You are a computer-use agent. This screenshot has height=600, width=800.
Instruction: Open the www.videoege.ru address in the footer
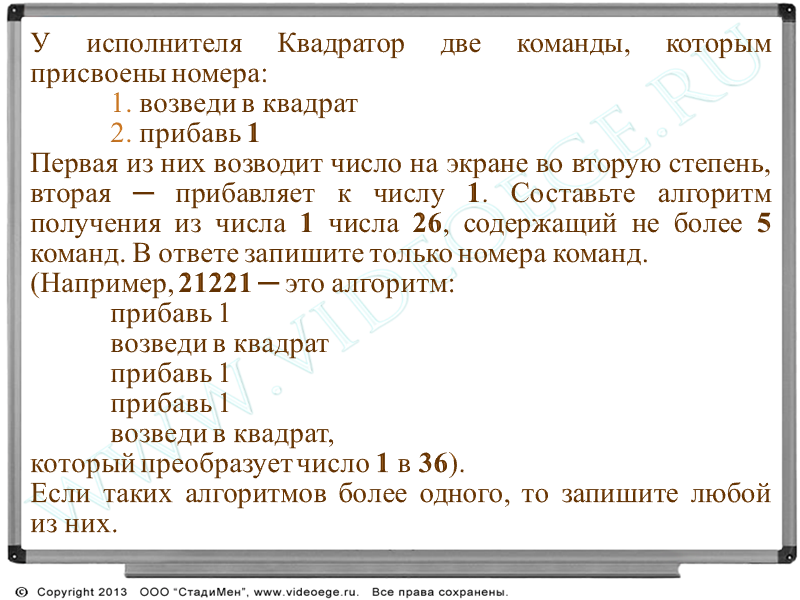click(306, 592)
